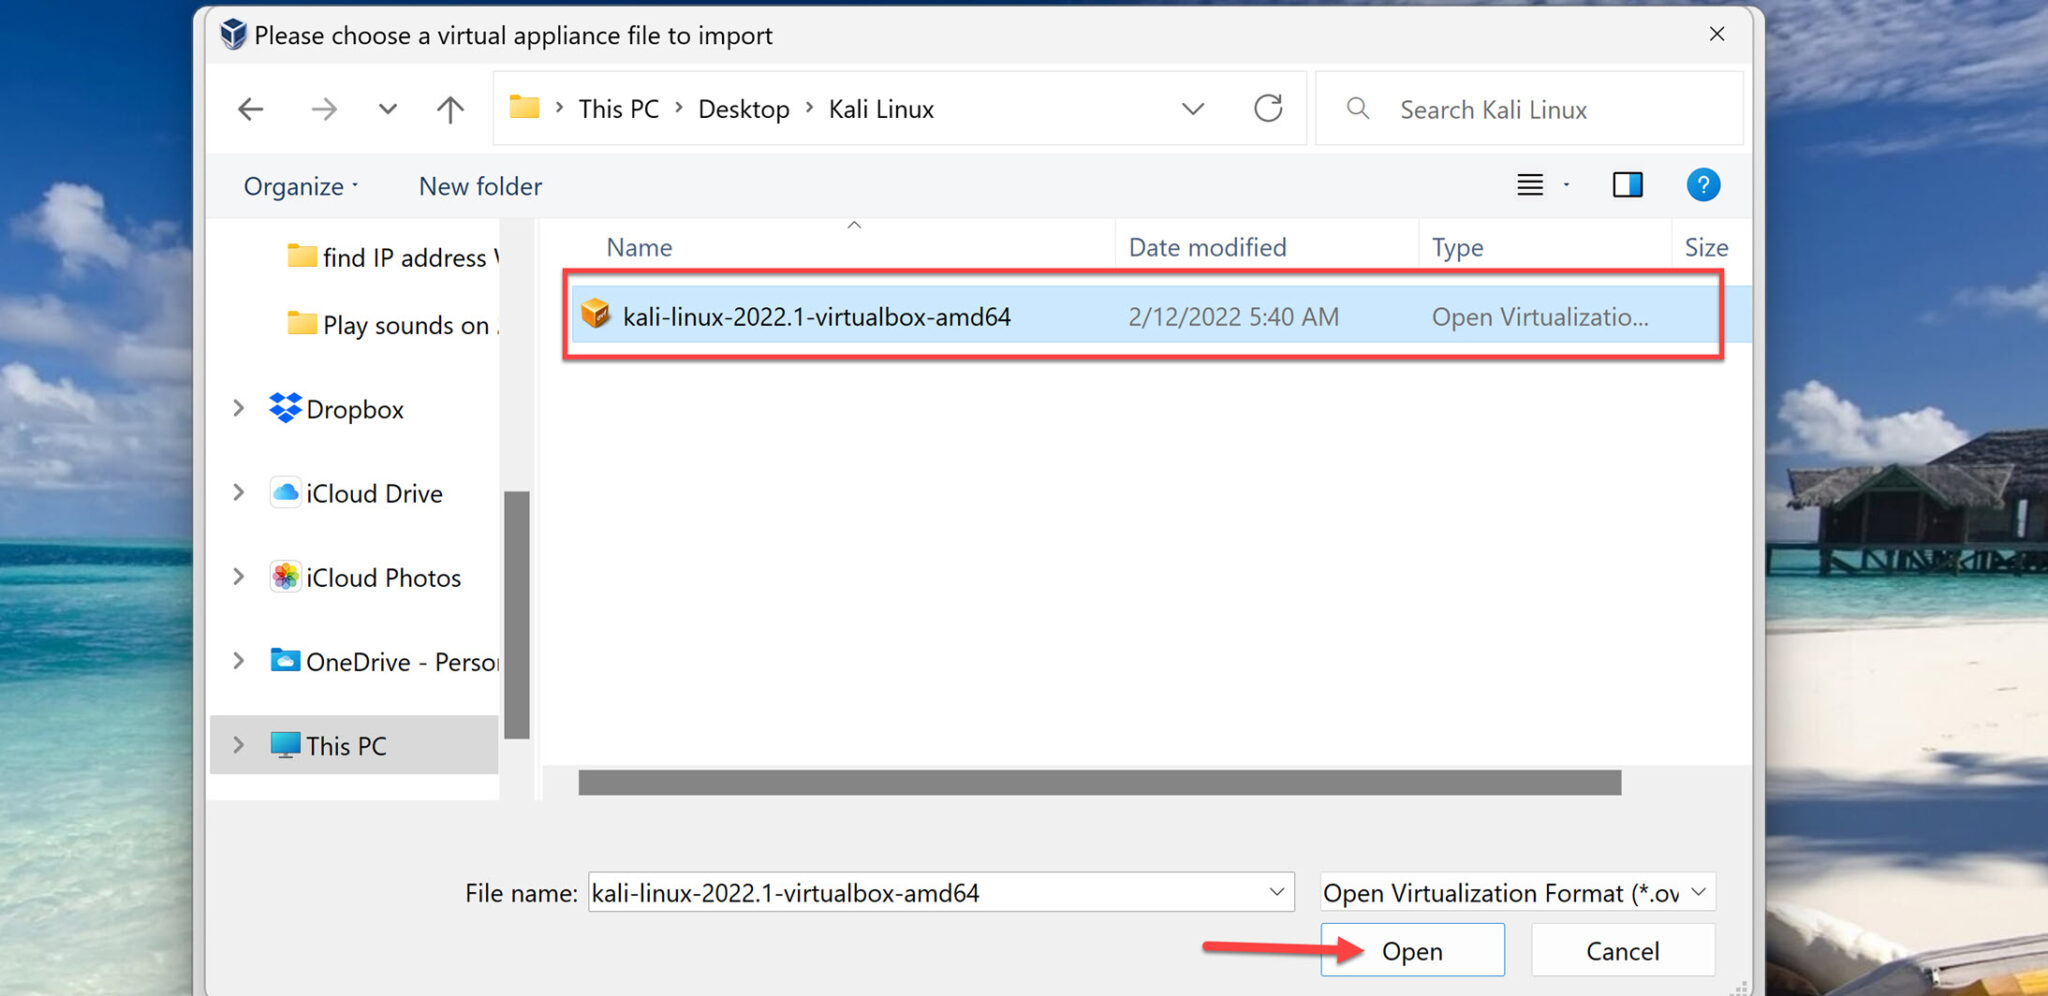Click the Dropbox sidebar icon
This screenshot has height=996, width=2048.
tap(284, 408)
